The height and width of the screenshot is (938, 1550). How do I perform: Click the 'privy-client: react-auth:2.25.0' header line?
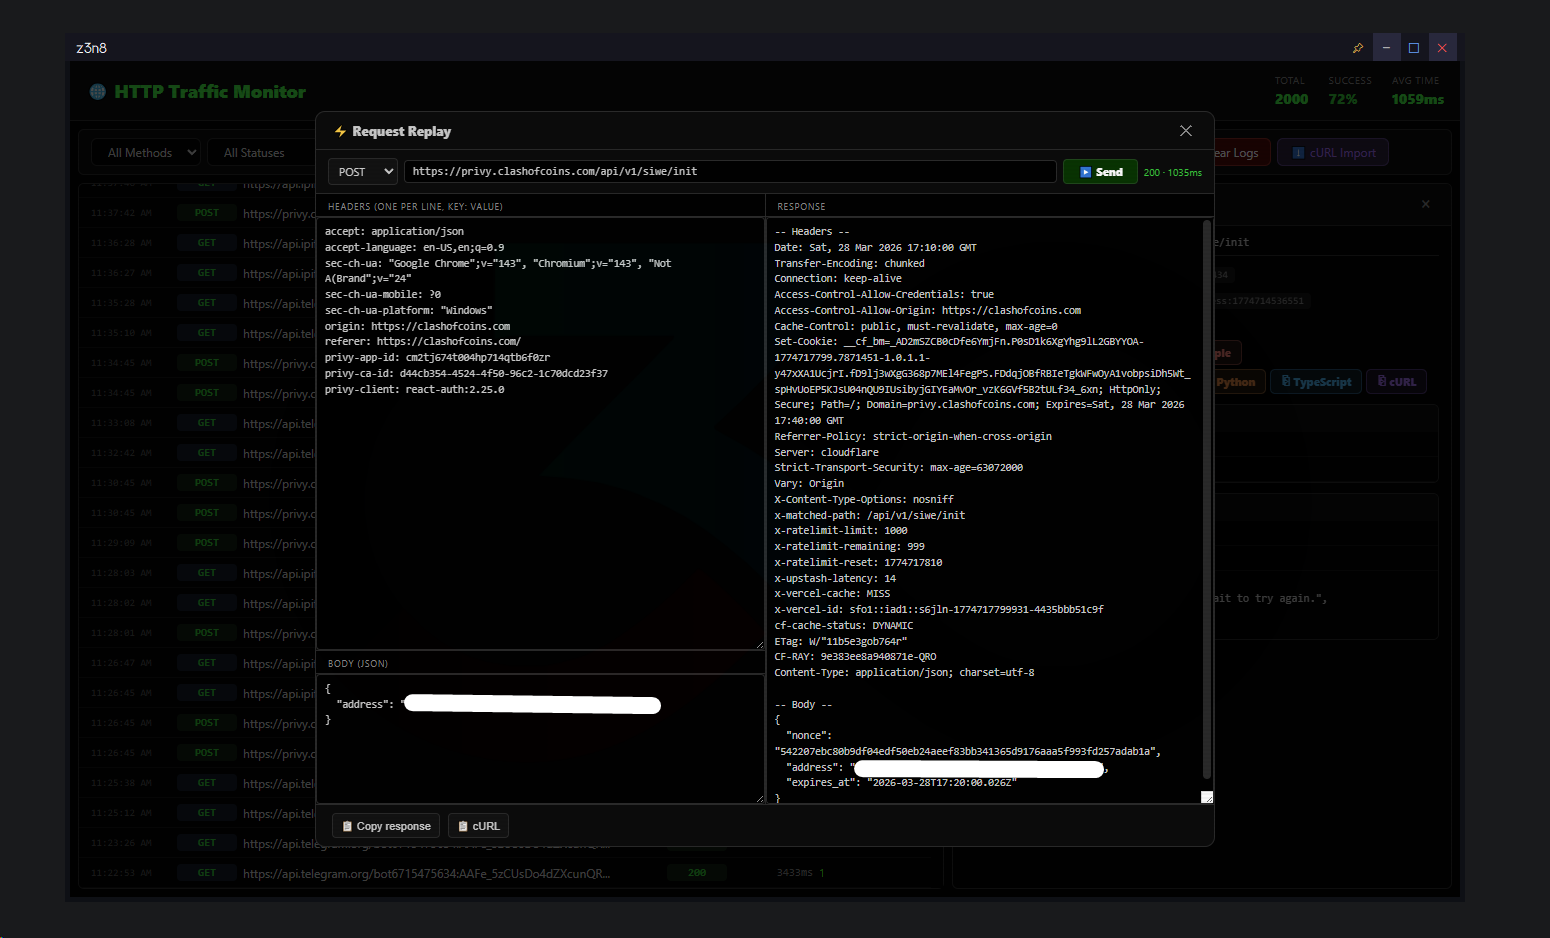click(414, 390)
